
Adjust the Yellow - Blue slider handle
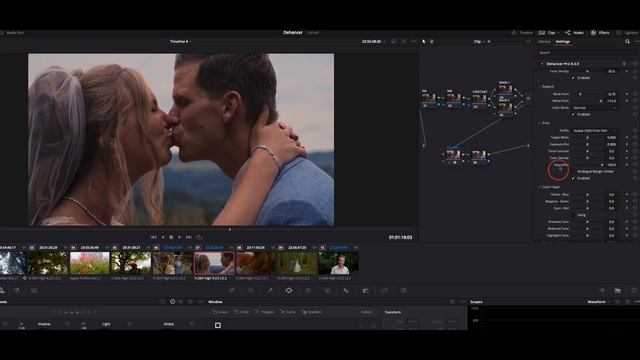(587, 195)
